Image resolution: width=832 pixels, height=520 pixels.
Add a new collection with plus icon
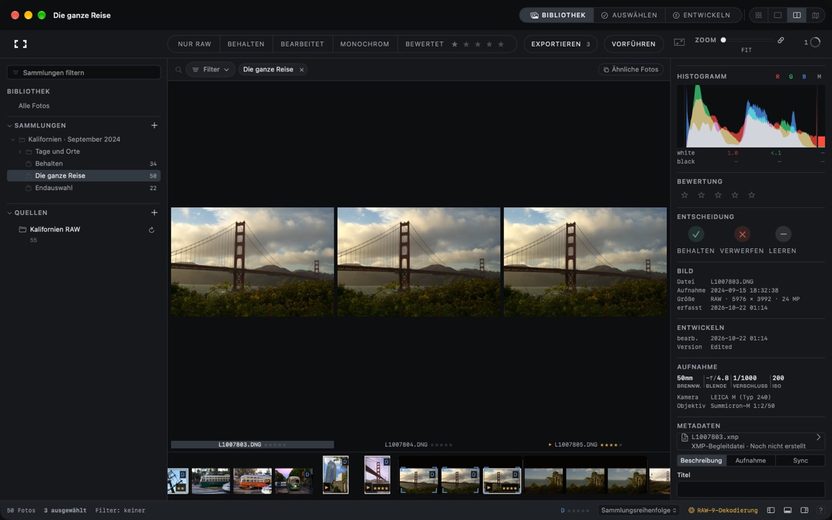[154, 126]
